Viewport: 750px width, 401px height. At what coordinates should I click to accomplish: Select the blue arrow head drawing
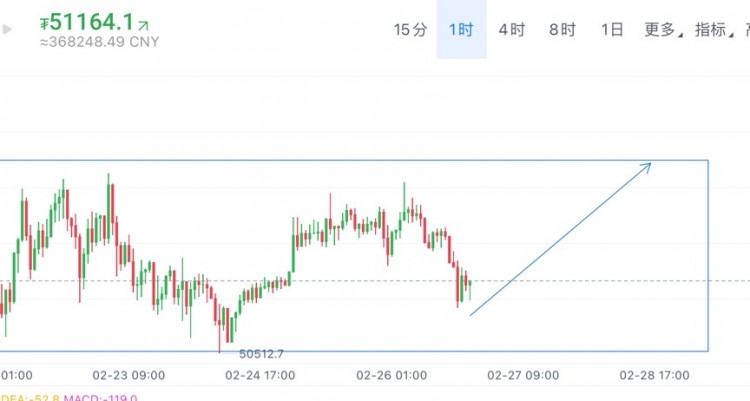click(x=645, y=168)
